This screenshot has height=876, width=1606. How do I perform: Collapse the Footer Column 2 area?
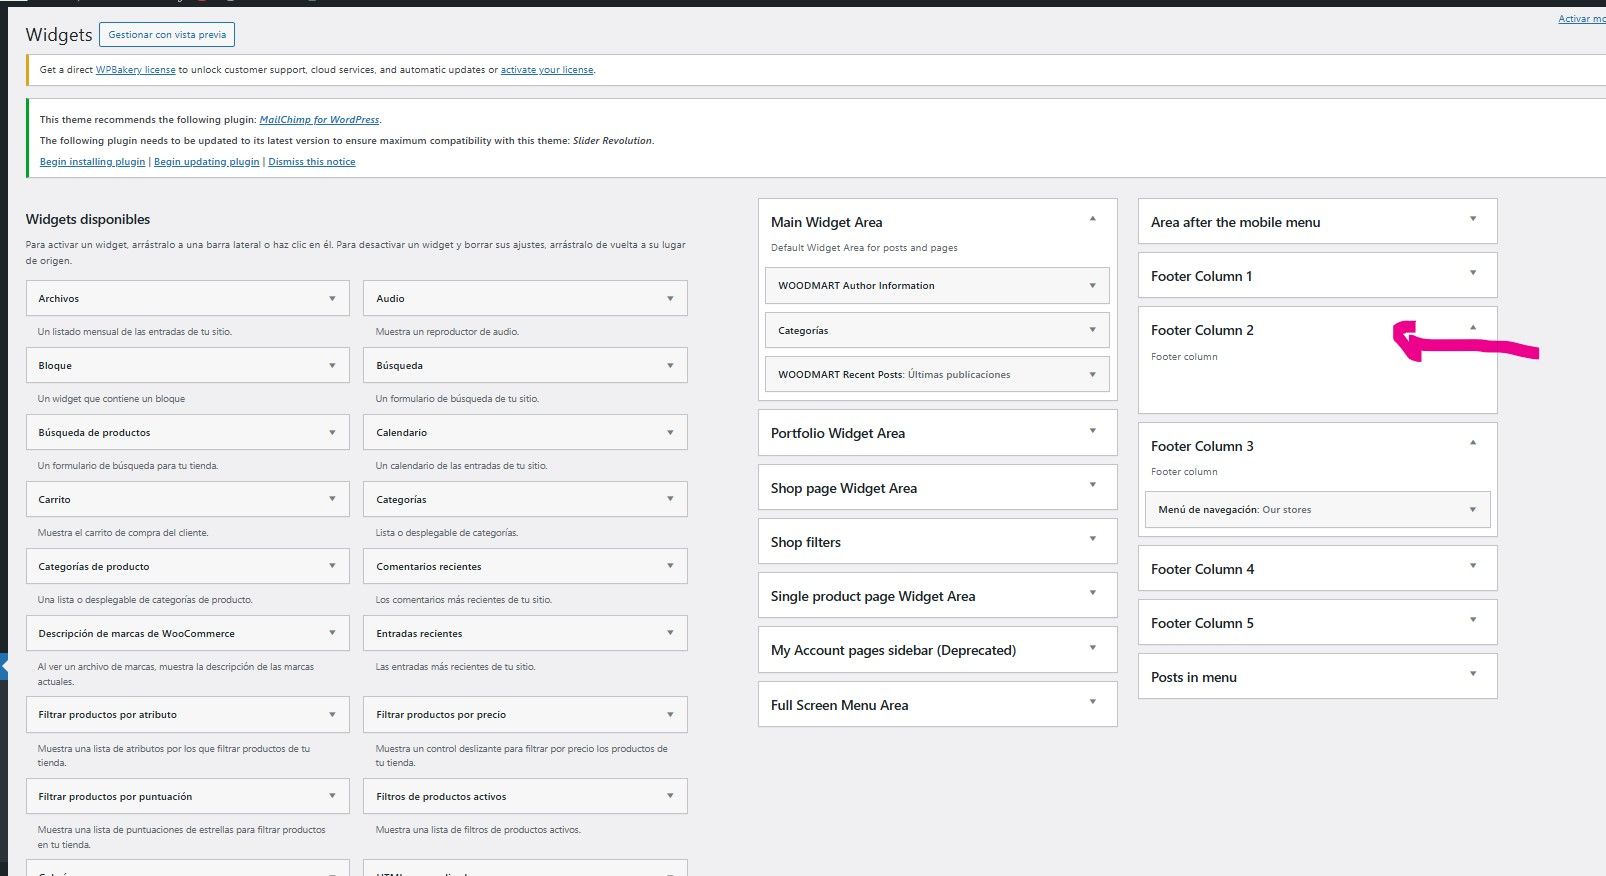click(1472, 328)
